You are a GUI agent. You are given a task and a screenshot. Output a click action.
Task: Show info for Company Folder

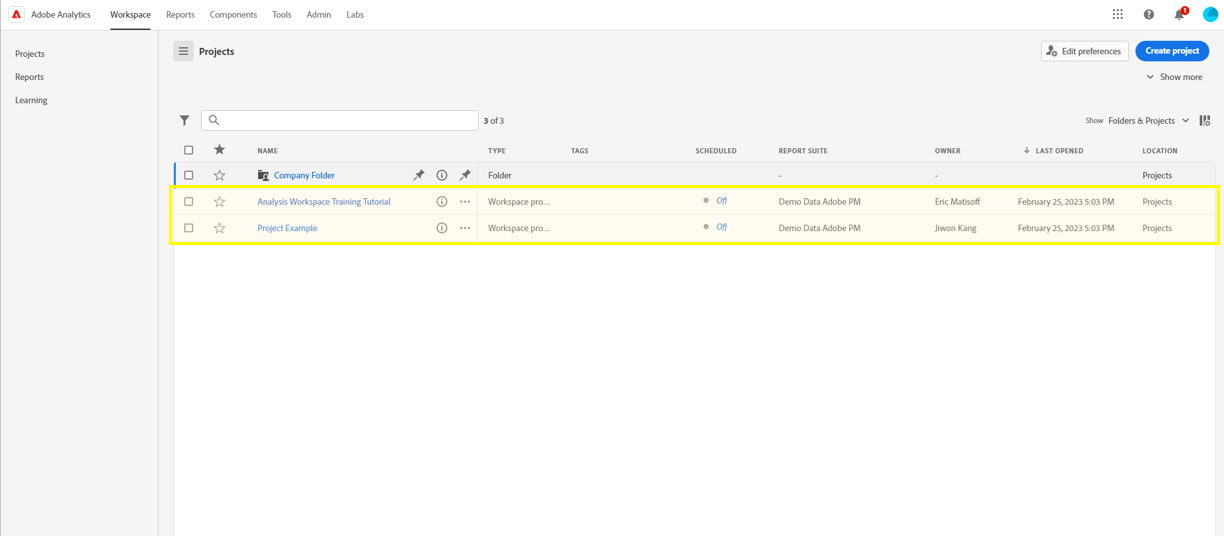442,175
